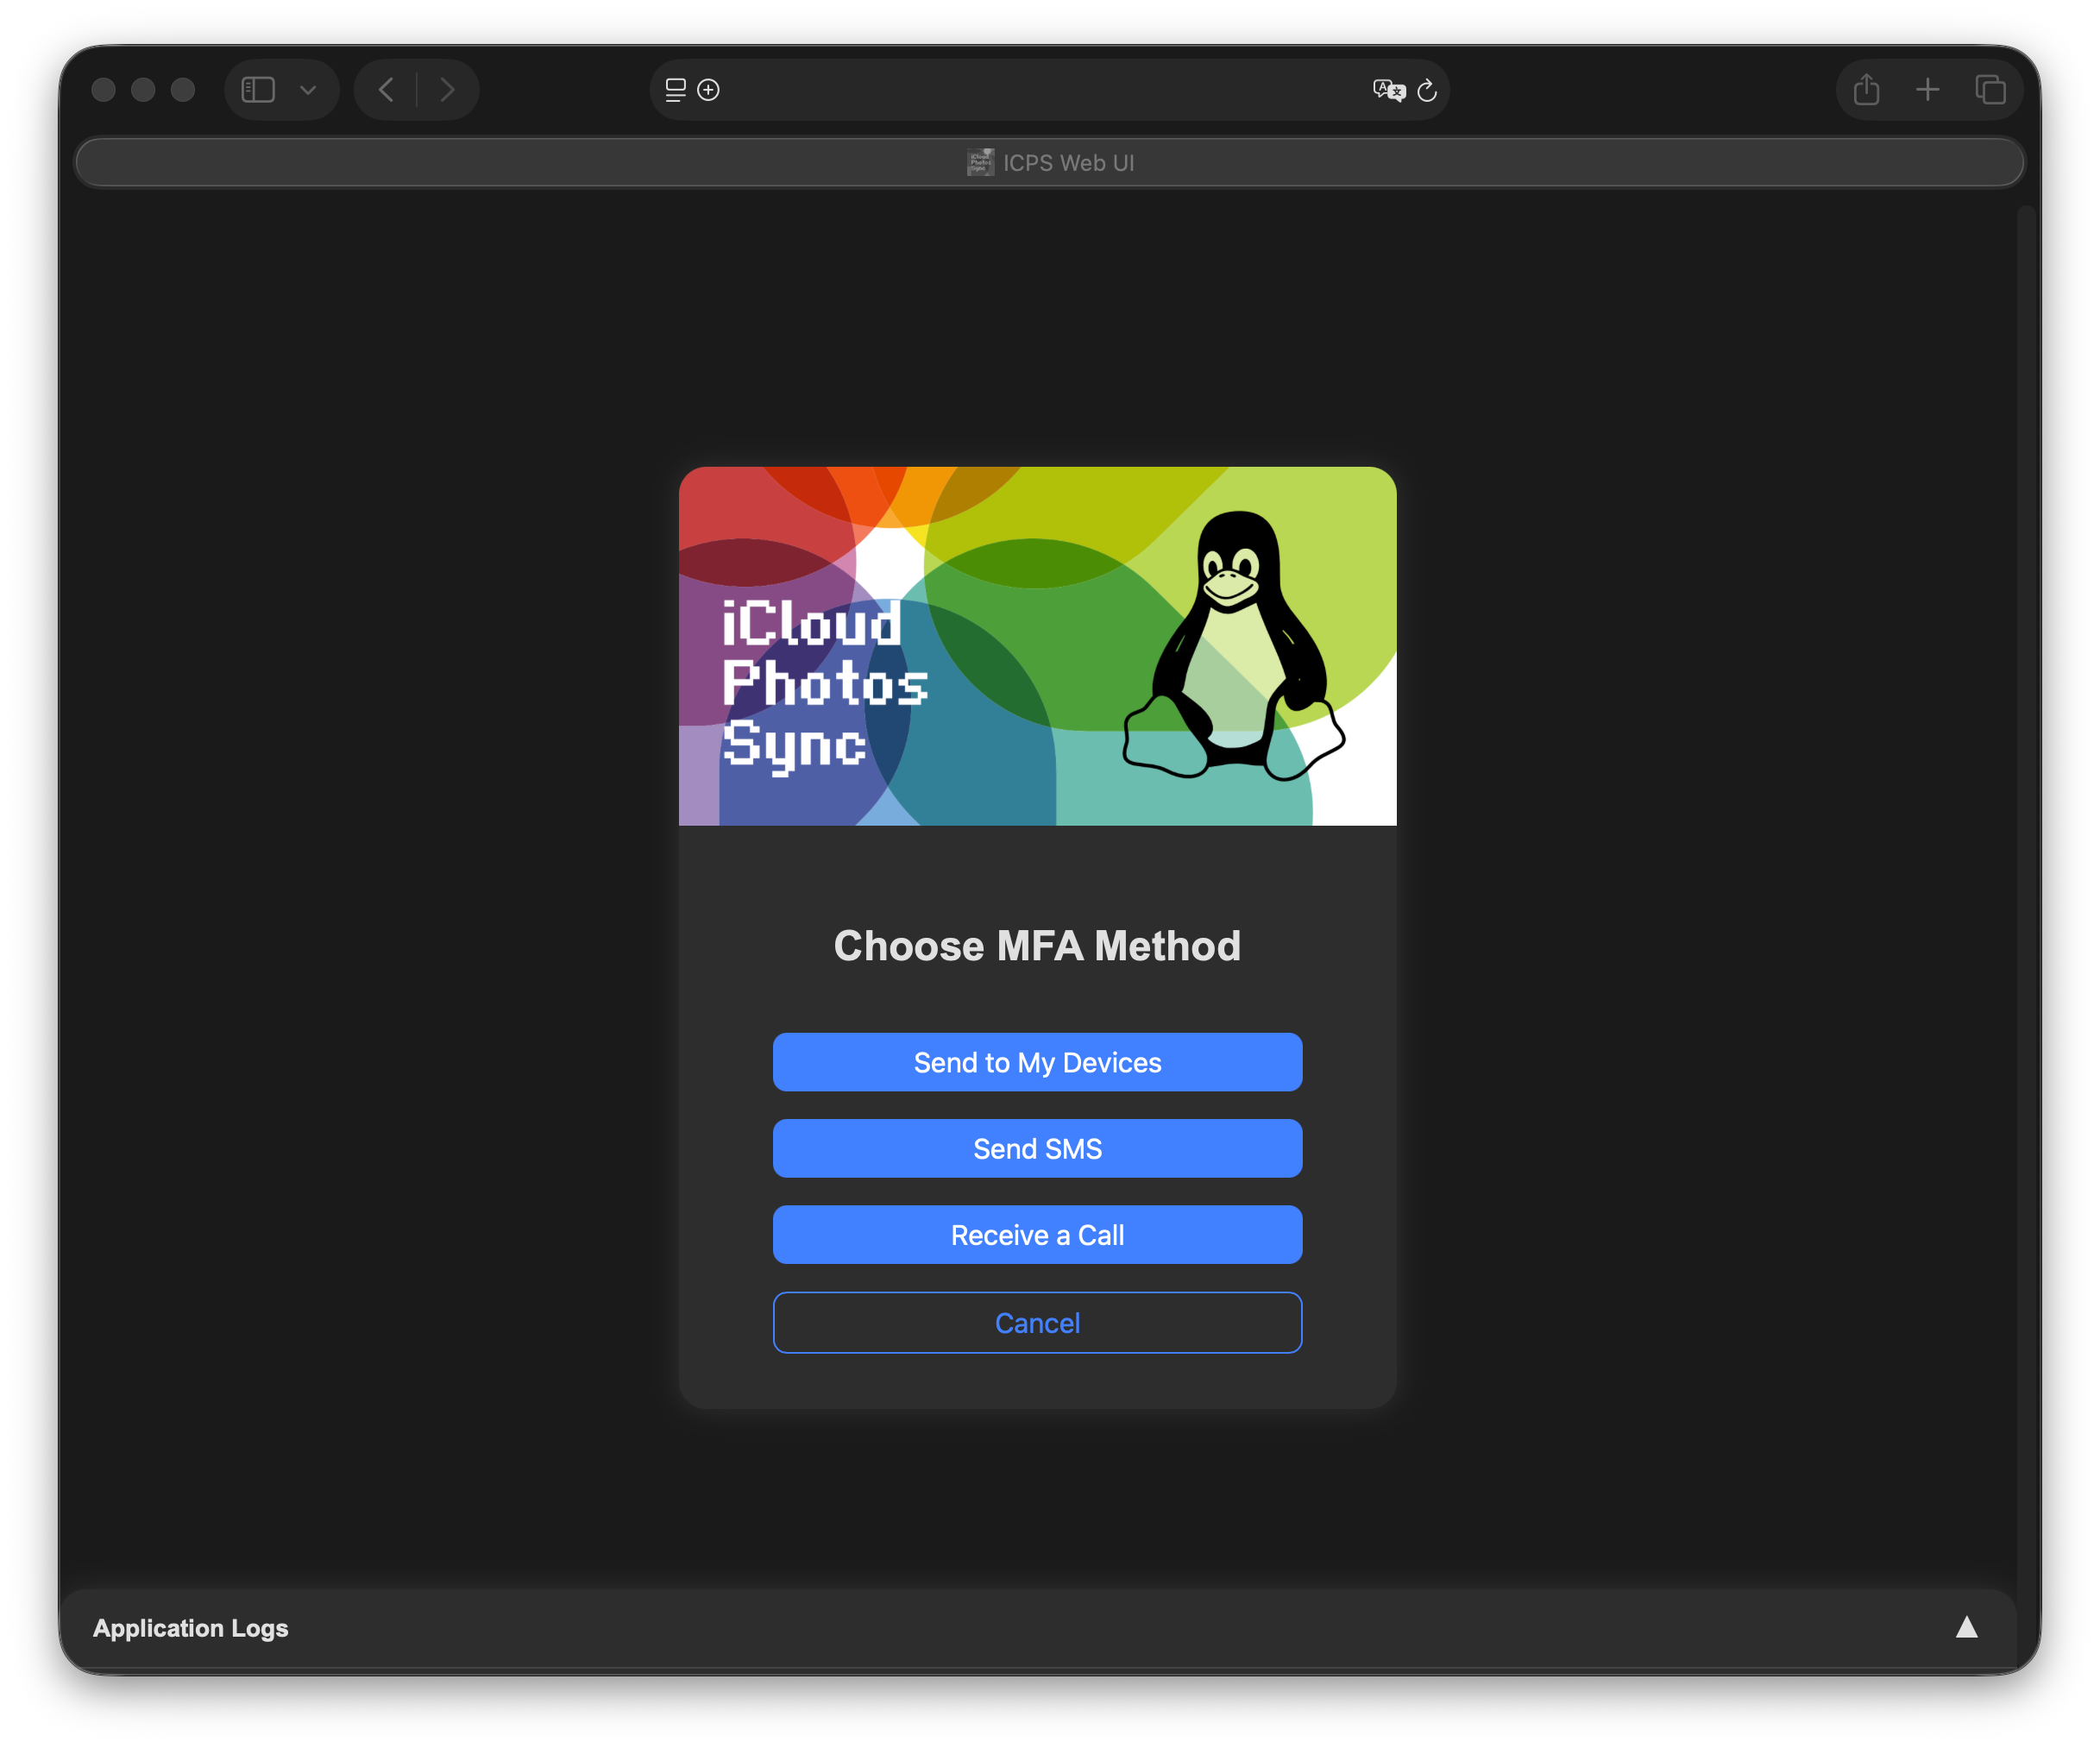Reload the ICPS Web UI page
Viewport: 2100px width, 1748px height.
point(1428,90)
